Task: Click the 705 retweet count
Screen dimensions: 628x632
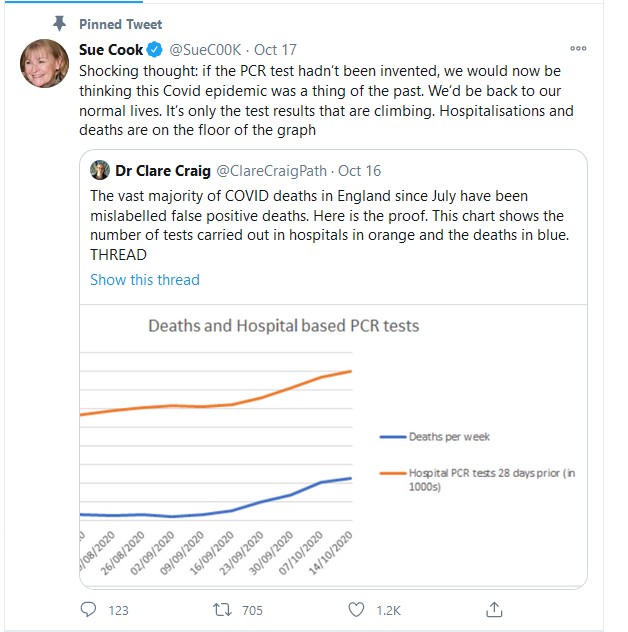Action: (x=252, y=610)
